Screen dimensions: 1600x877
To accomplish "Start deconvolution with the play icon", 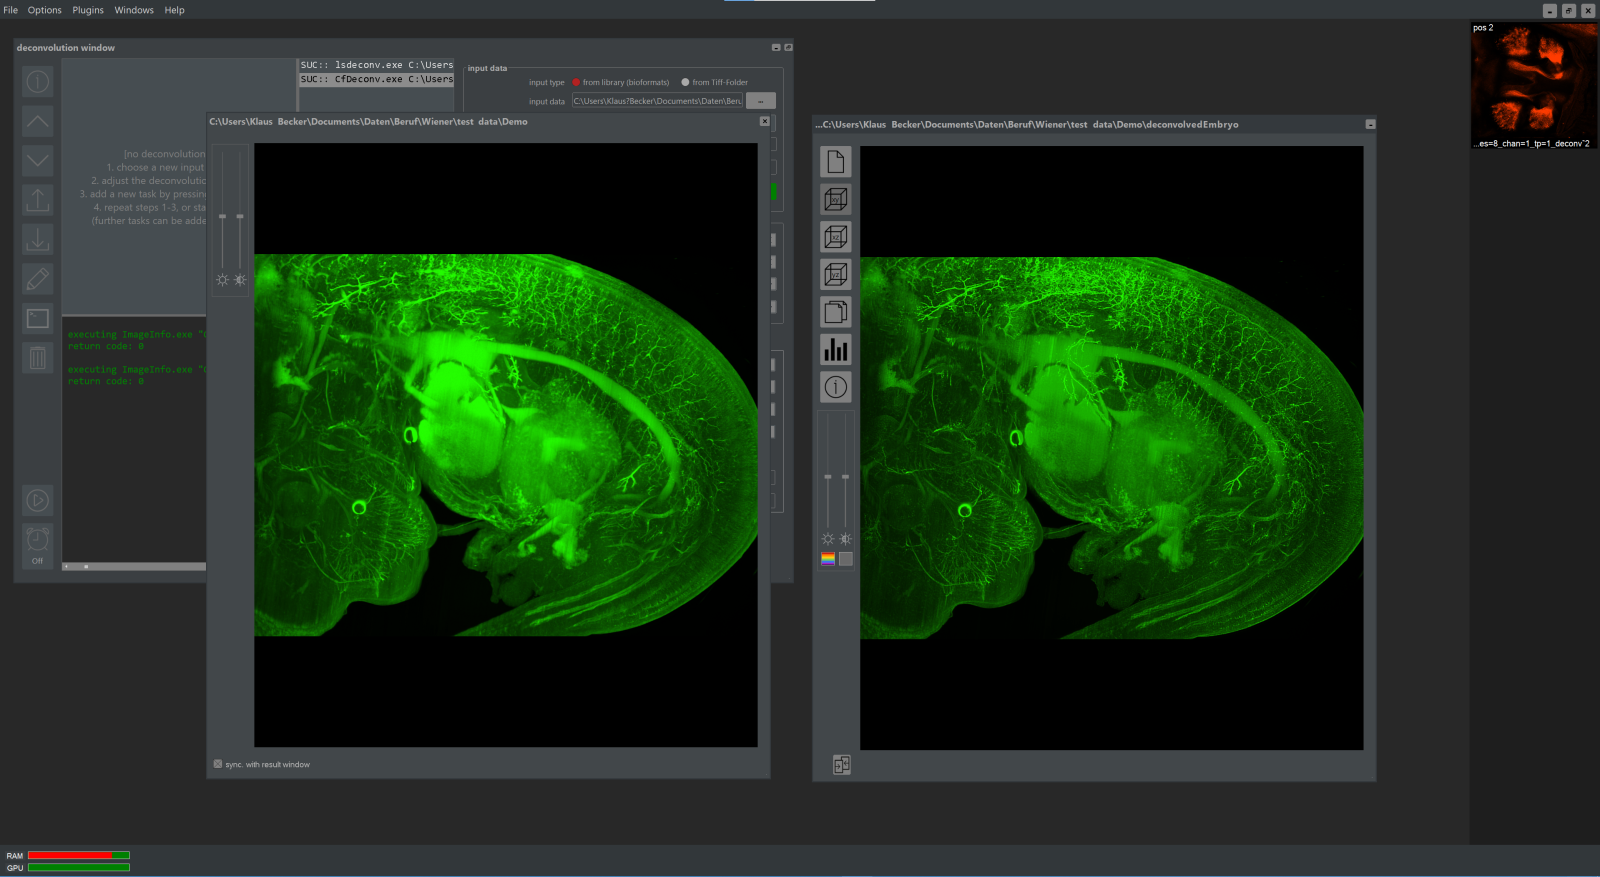I will [x=37, y=500].
